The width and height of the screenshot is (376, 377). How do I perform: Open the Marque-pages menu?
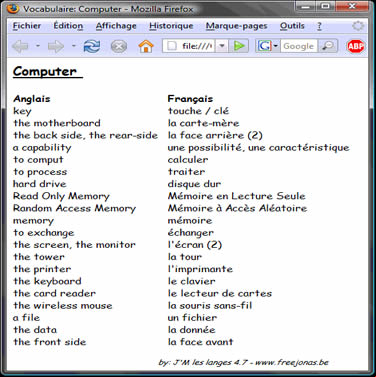tap(236, 26)
